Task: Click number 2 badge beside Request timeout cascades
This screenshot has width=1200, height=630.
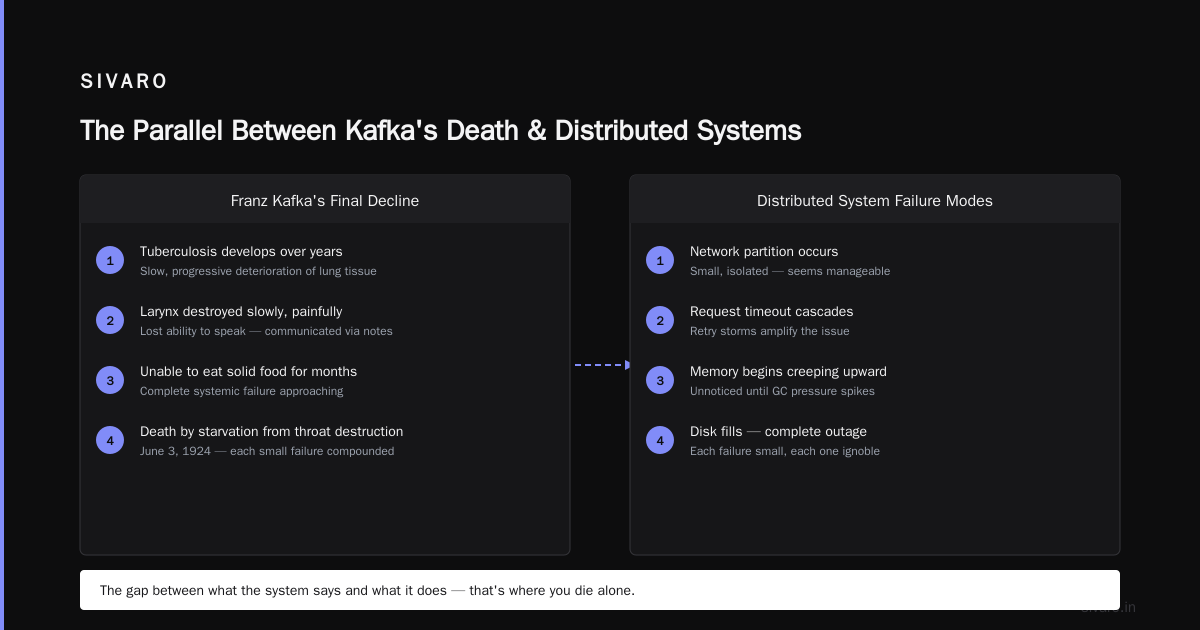Action: point(660,320)
